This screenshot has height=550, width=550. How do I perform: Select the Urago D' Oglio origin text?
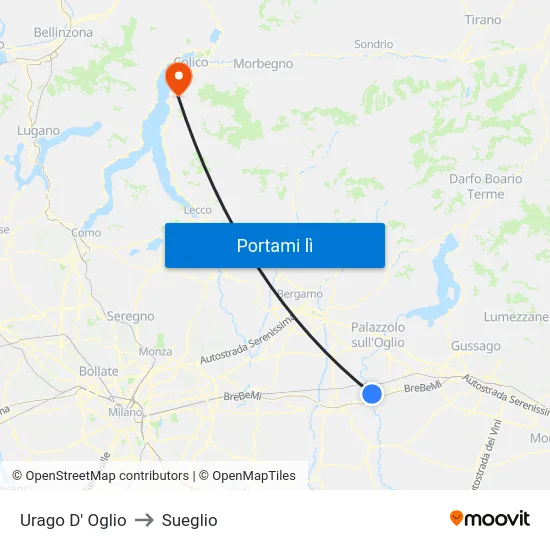[x=73, y=520]
